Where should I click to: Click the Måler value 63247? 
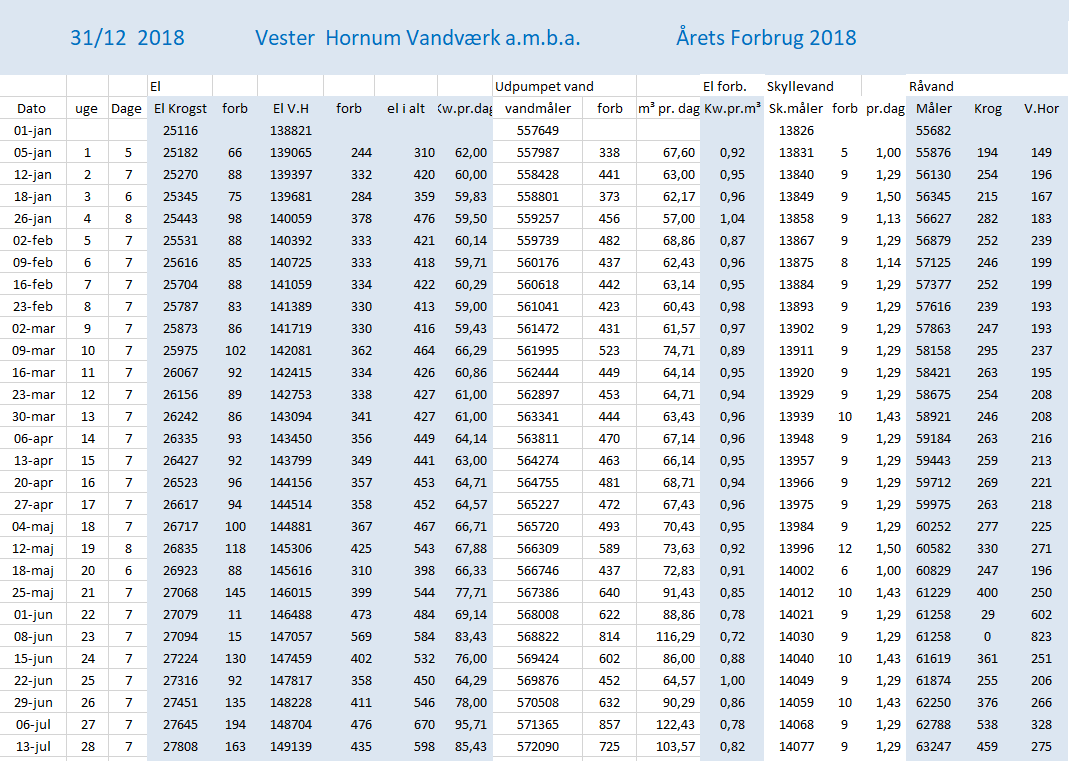[933, 747]
